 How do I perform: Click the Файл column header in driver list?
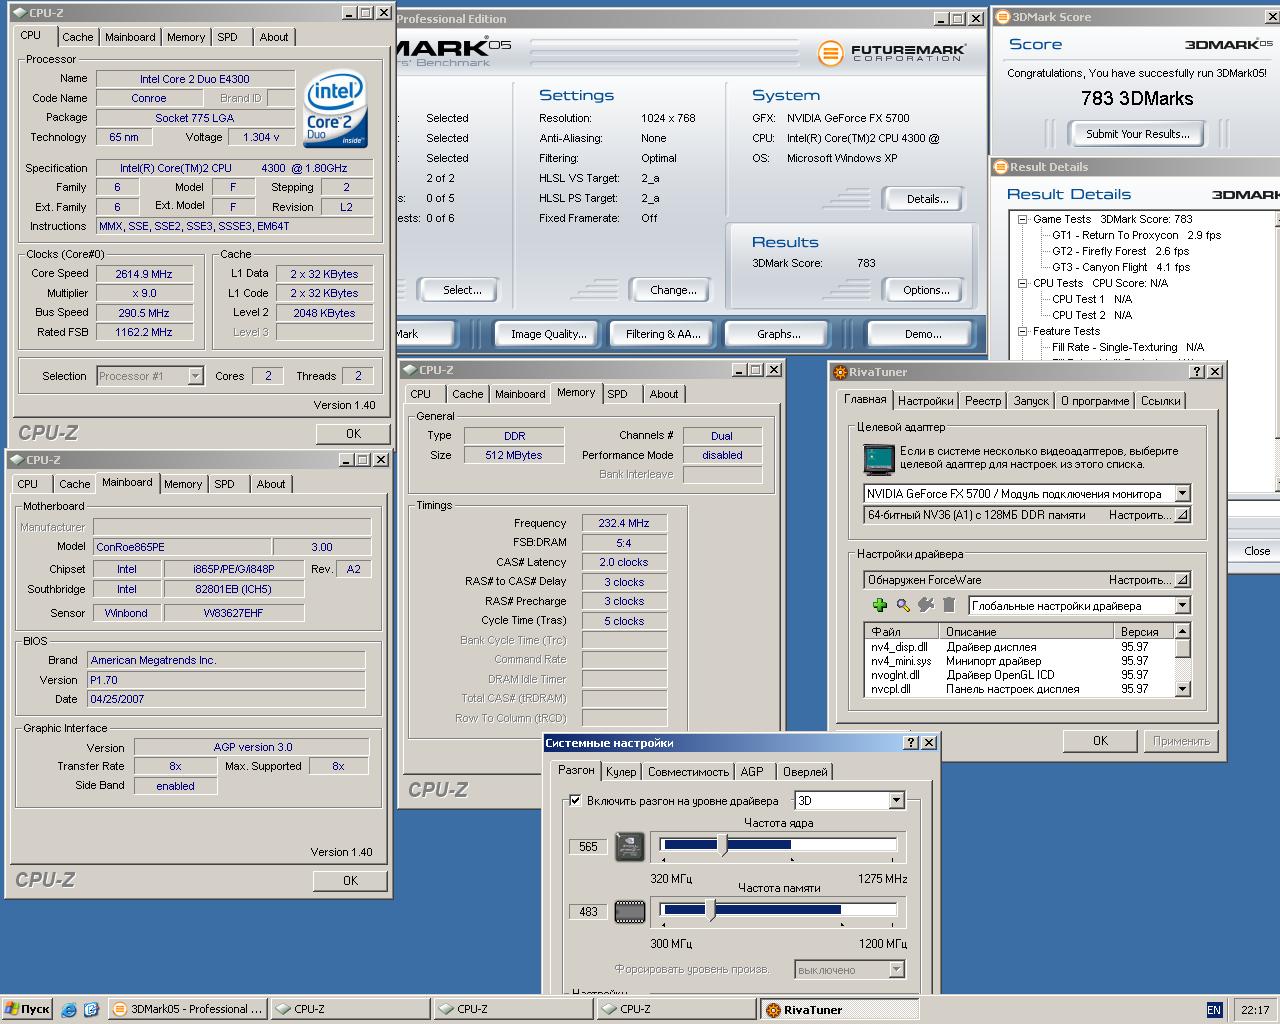click(x=902, y=631)
